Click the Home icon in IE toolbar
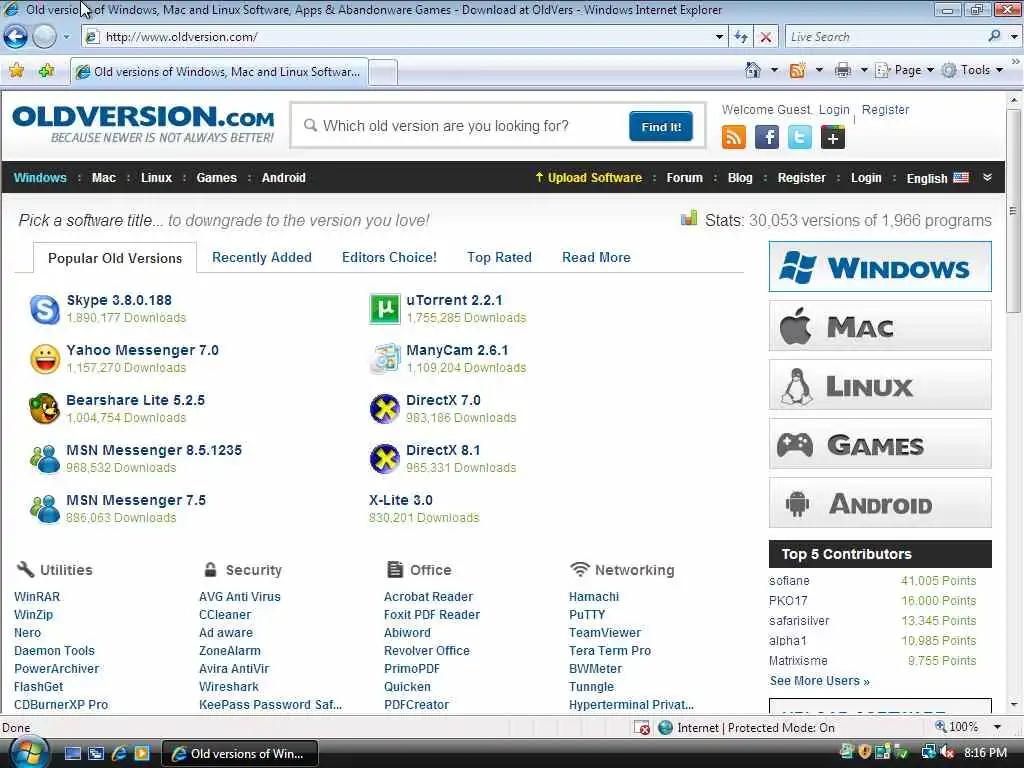This screenshot has height=768, width=1024. click(753, 70)
